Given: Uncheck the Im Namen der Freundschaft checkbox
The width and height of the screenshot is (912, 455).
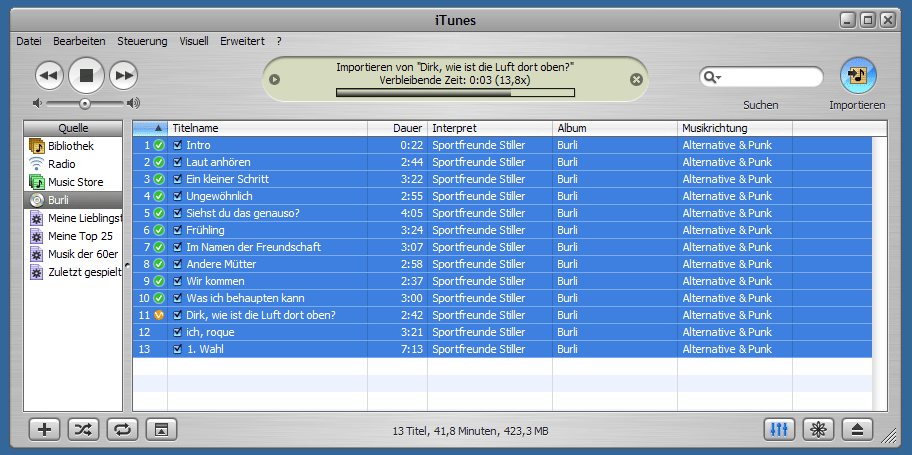Looking at the screenshot, I should 177,247.
